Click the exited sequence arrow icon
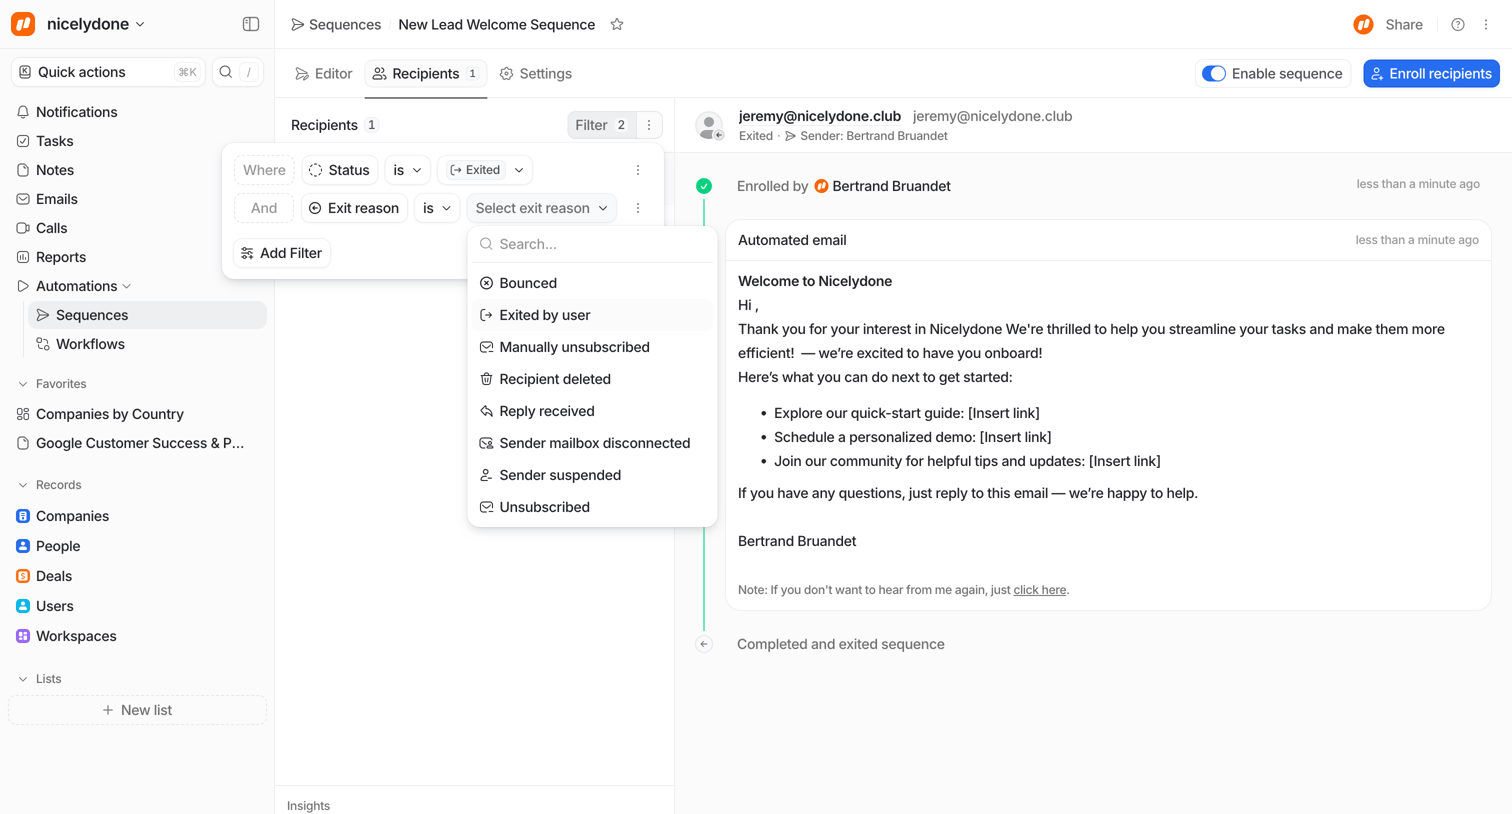 (x=704, y=644)
